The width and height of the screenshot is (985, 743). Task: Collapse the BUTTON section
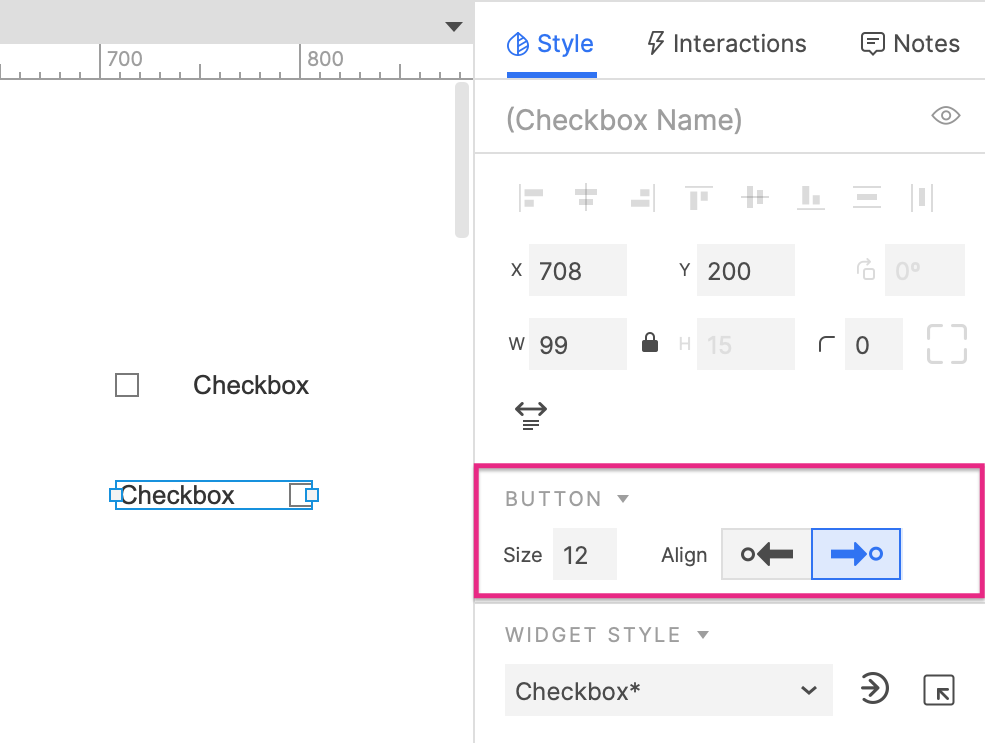pyautogui.click(x=623, y=499)
